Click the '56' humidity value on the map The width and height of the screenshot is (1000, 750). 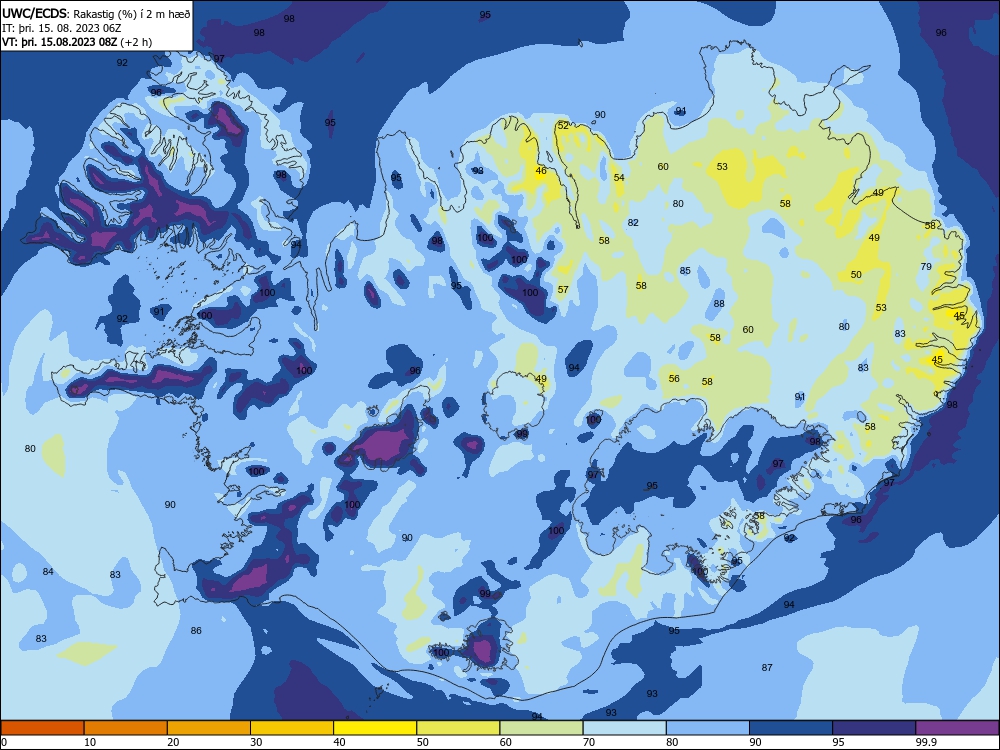tap(674, 378)
